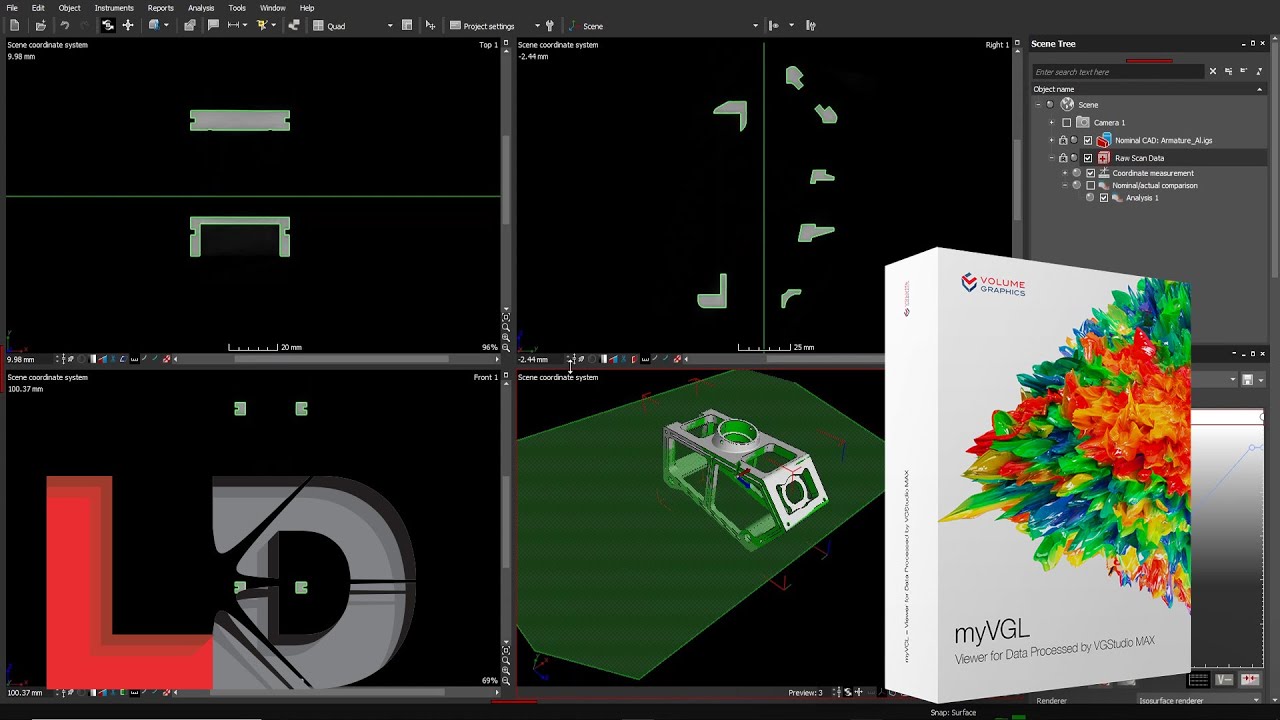This screenshot has width=1280, height=720.
Task: Open the Help menu
Action: pos(307,8)
